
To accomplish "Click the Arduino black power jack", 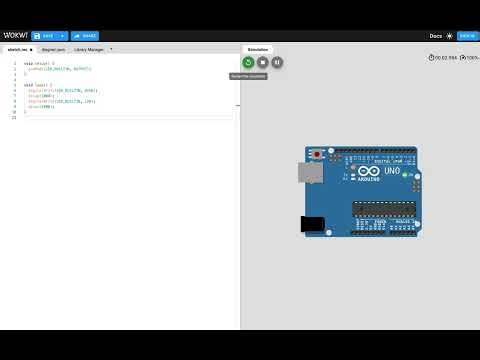I will [x=313, y=224].
